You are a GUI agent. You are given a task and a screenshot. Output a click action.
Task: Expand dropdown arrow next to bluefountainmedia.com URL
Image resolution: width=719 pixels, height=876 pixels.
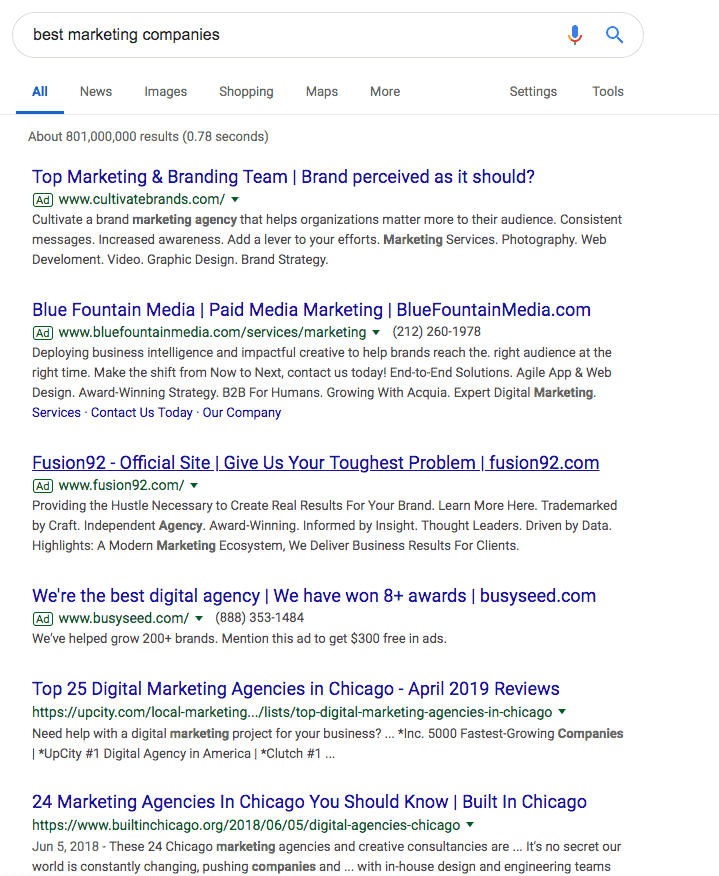pyautogui.click(x=376, y=332)
